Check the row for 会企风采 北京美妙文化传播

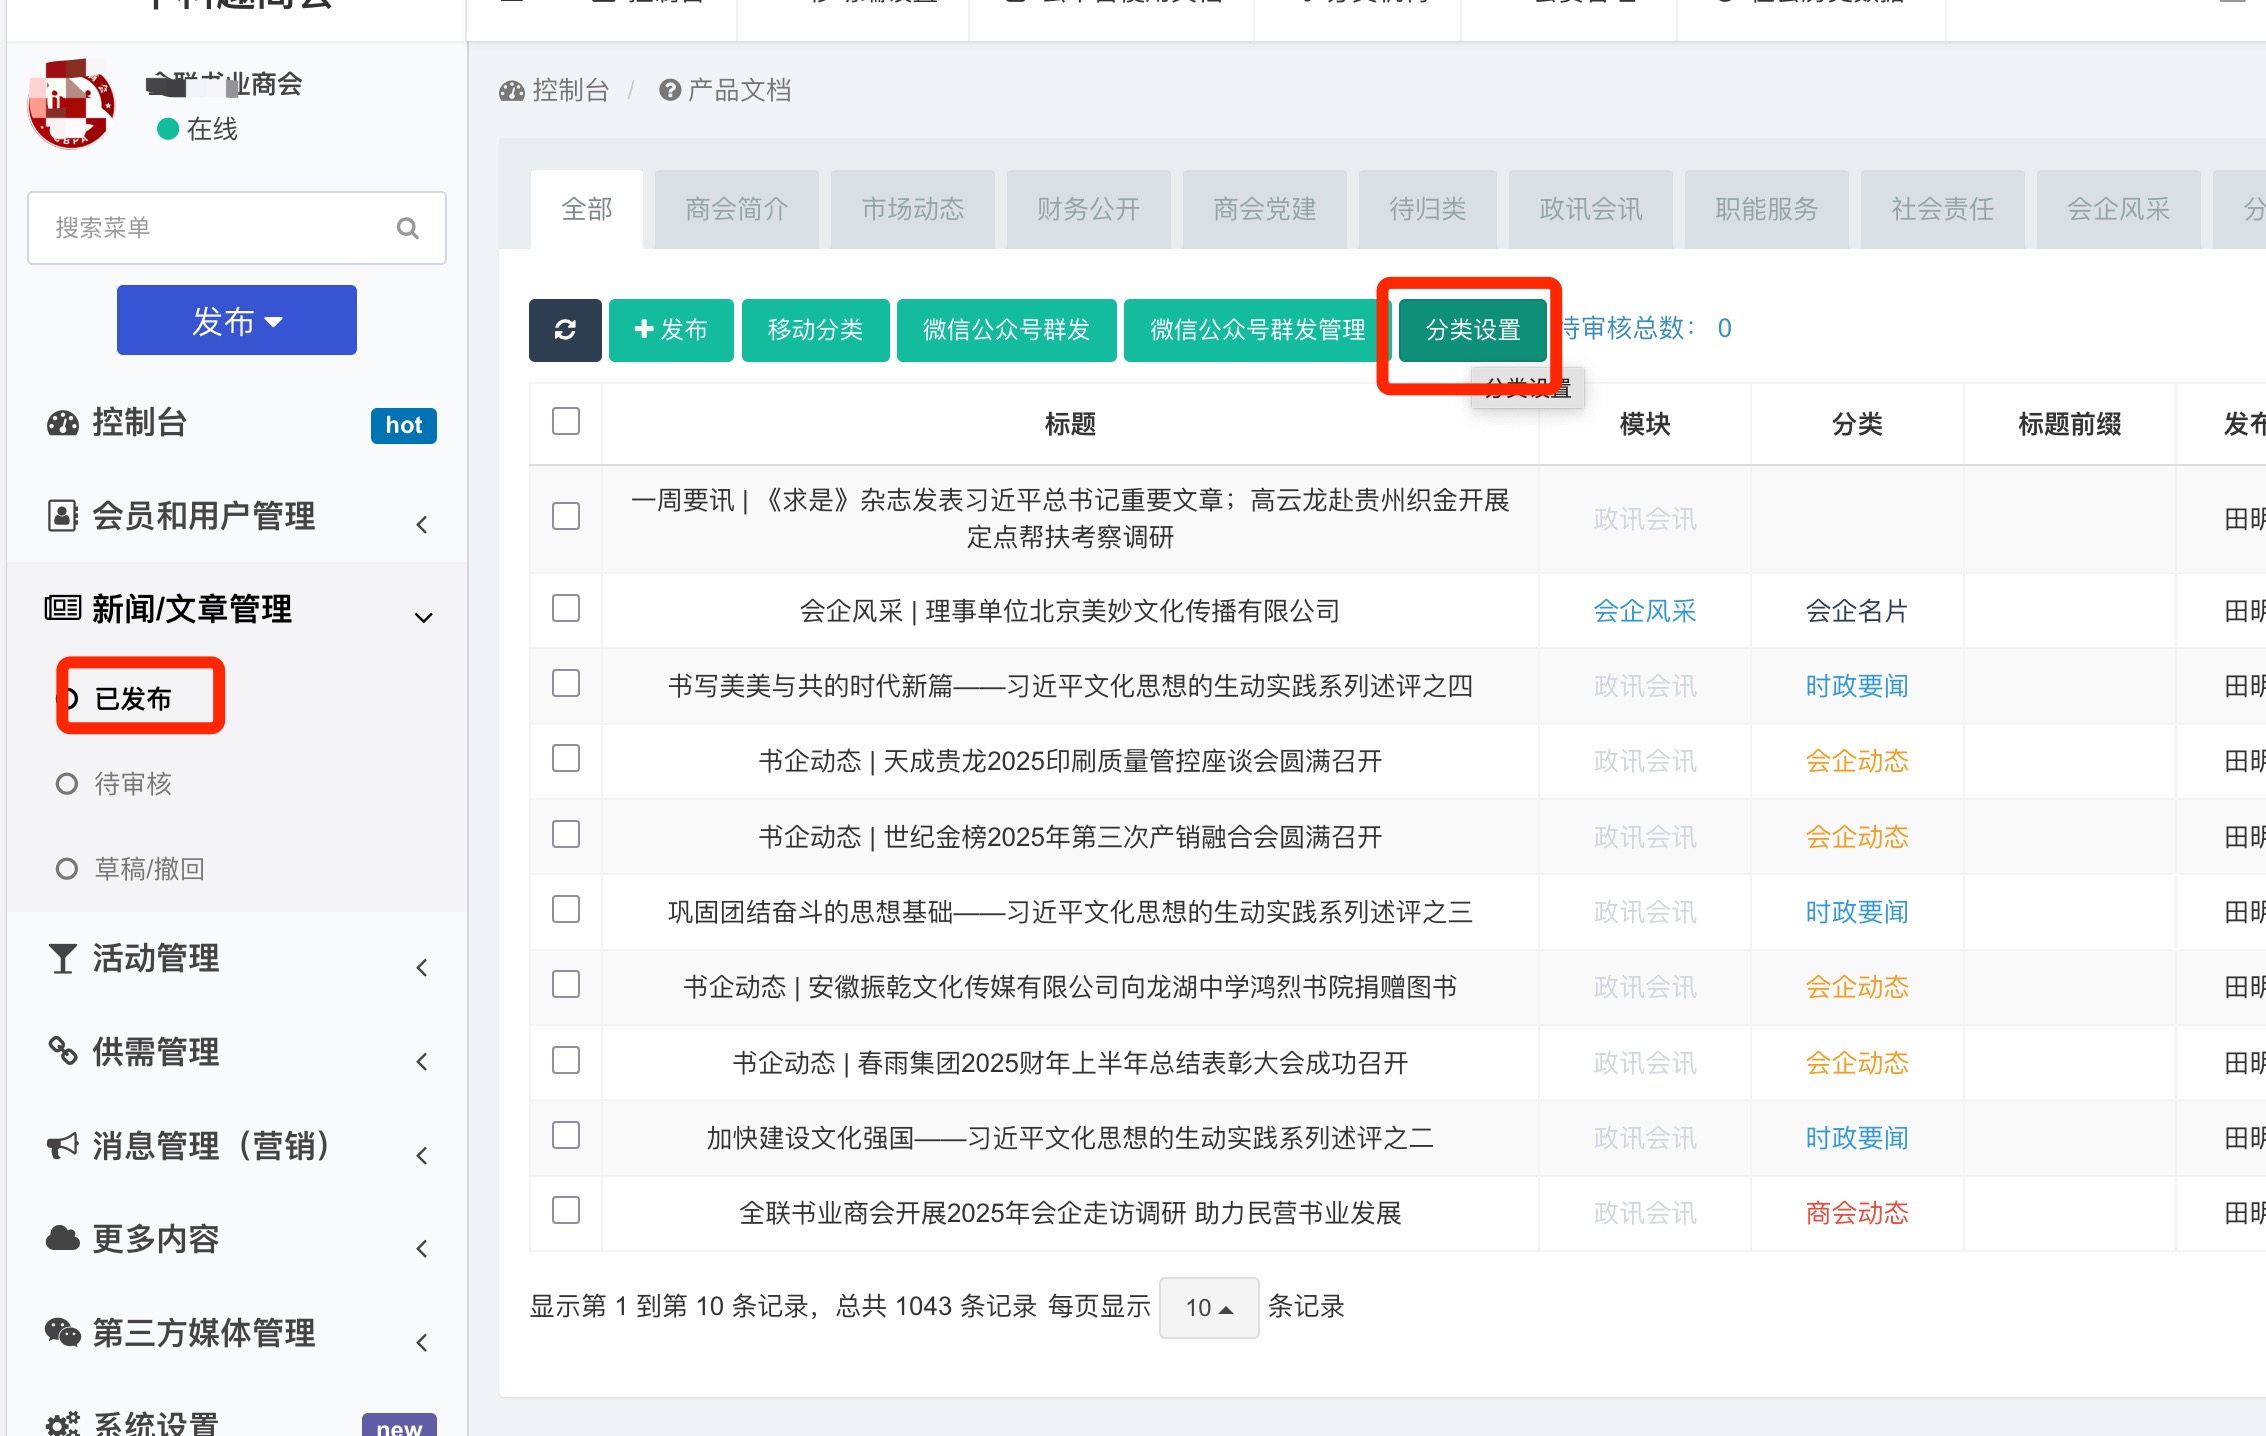pyautogui.click(x=566, y=609)
